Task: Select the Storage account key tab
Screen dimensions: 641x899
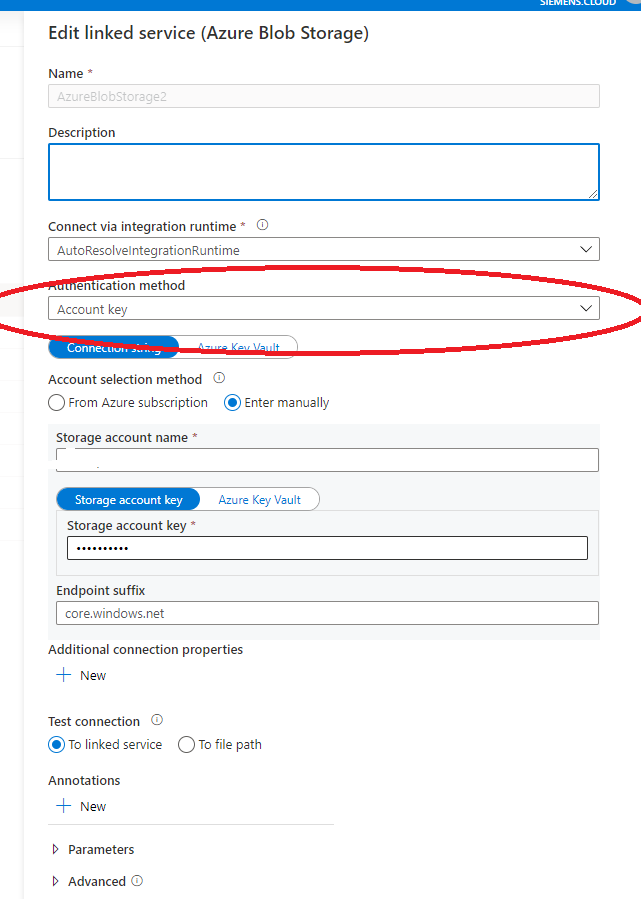Action: [128, 499]
